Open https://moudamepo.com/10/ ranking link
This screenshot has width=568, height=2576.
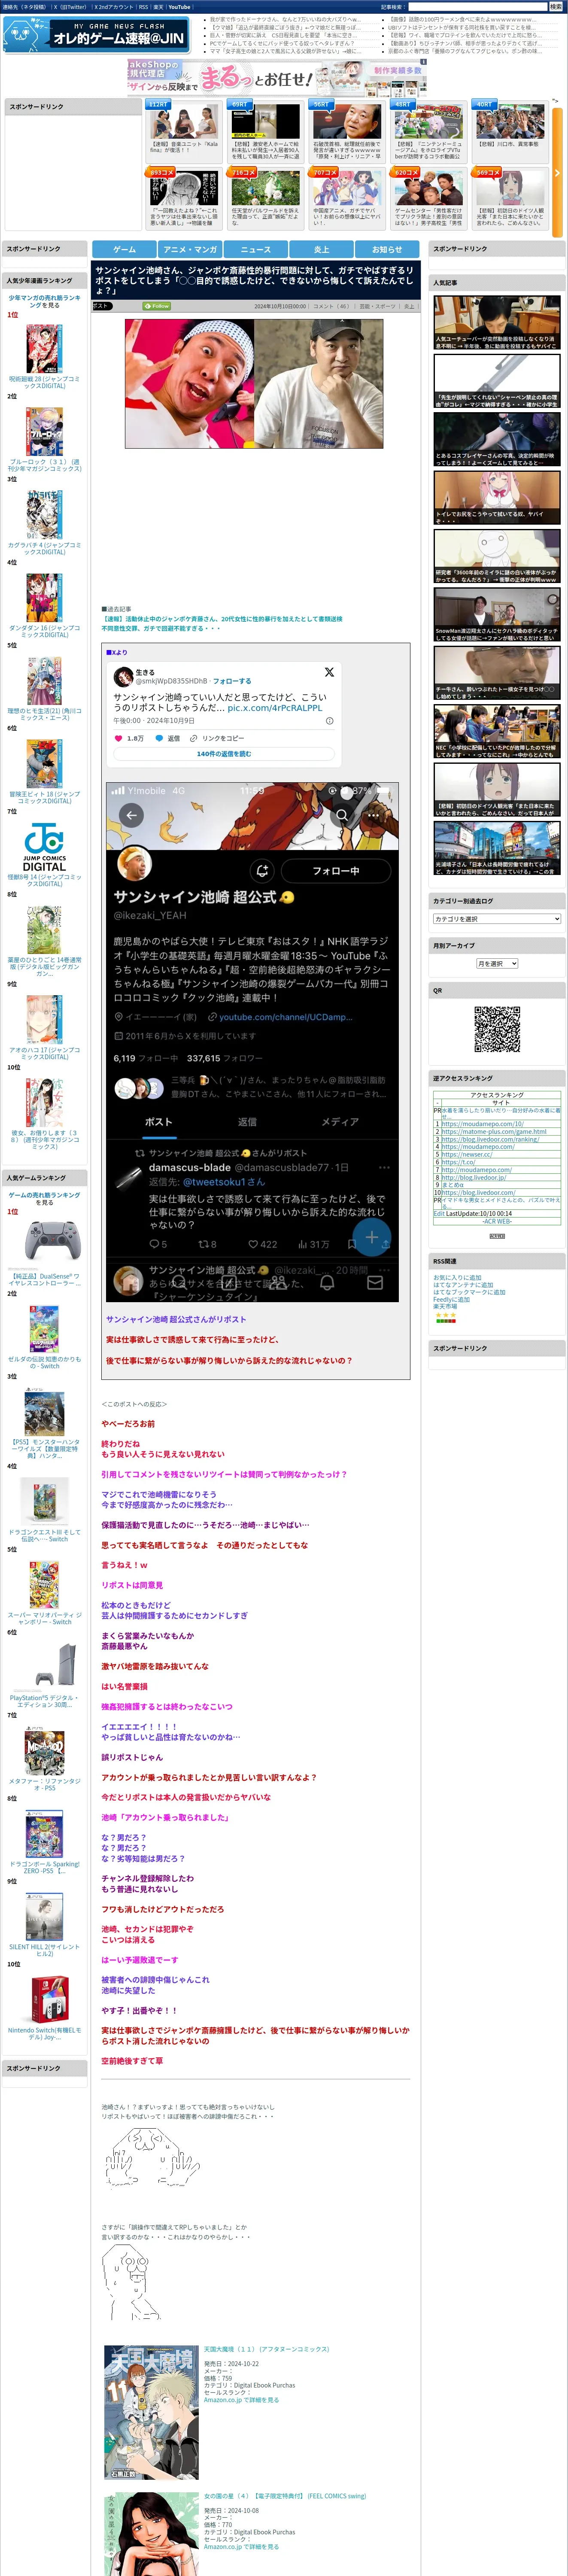click(482, 1124)
